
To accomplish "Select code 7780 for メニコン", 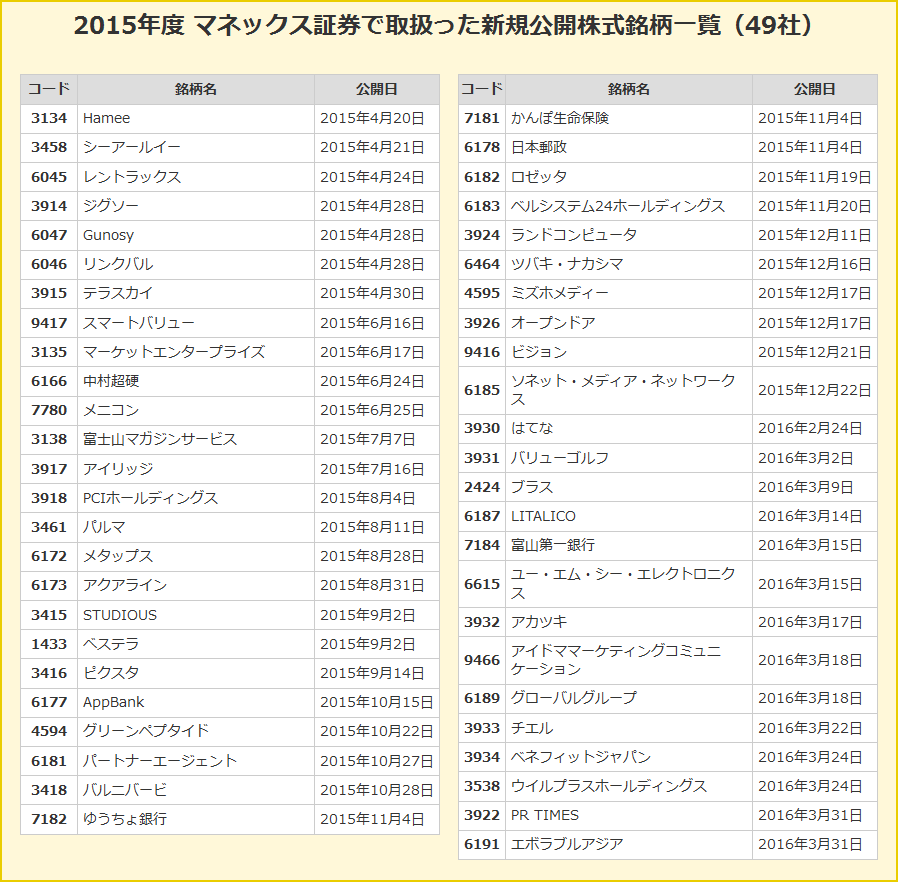I will [49, 411].
